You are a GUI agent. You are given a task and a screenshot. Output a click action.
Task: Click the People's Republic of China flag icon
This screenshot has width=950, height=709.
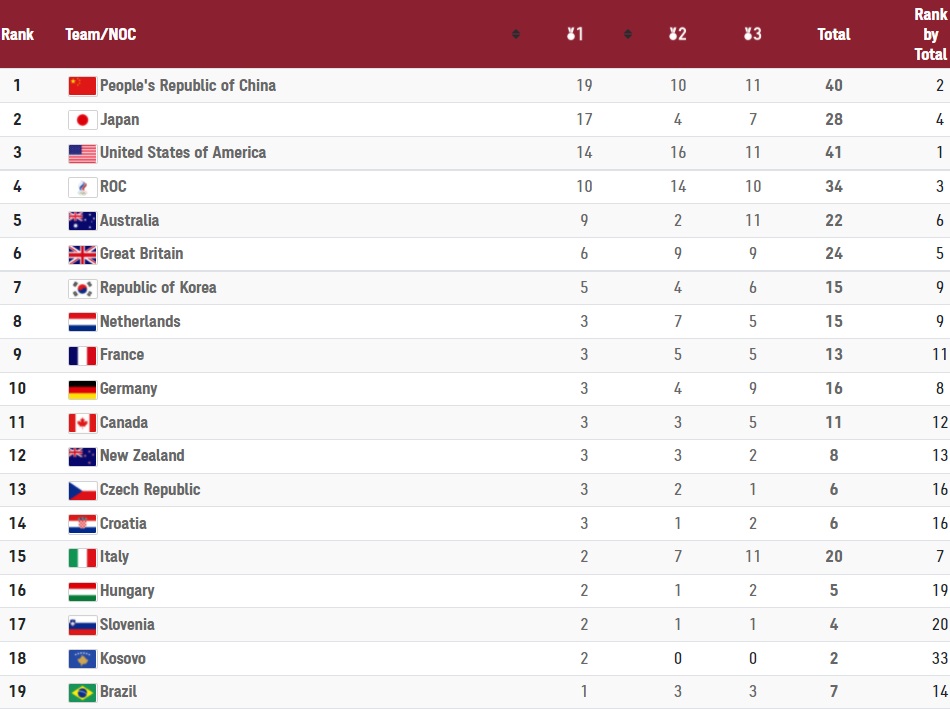82,86
